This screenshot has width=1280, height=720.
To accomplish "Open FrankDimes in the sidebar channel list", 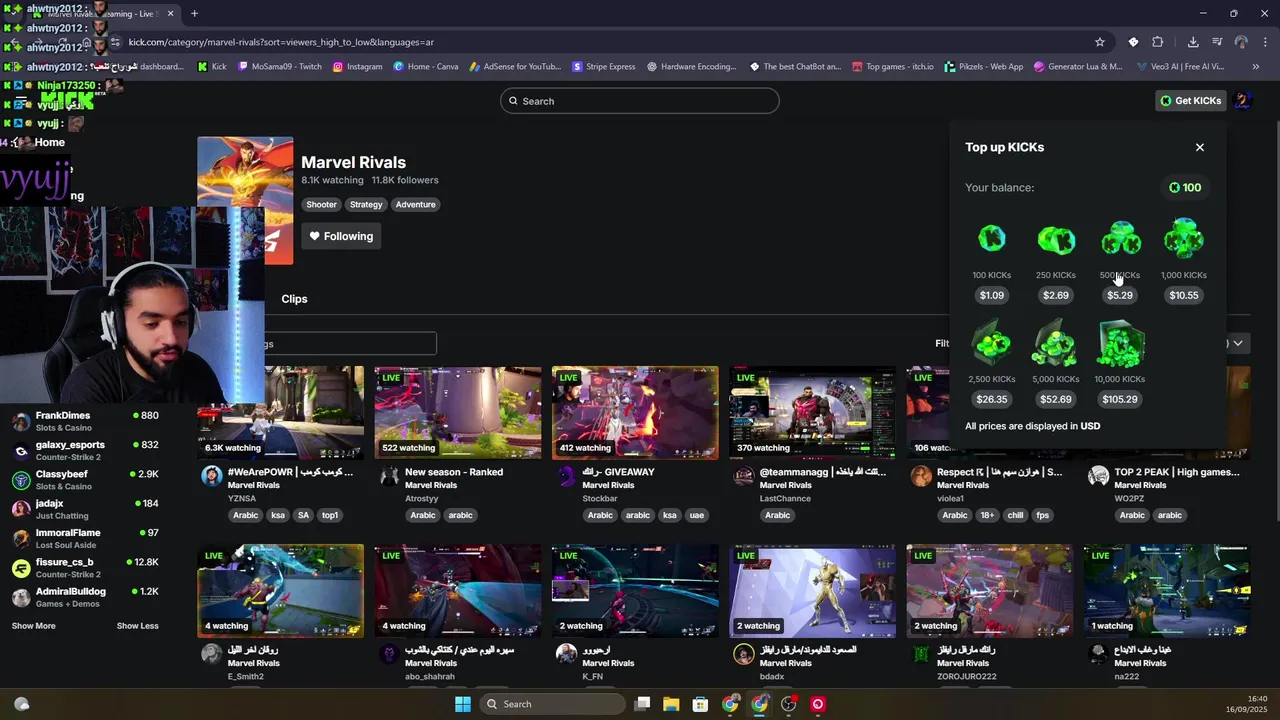I will (85, 421).
